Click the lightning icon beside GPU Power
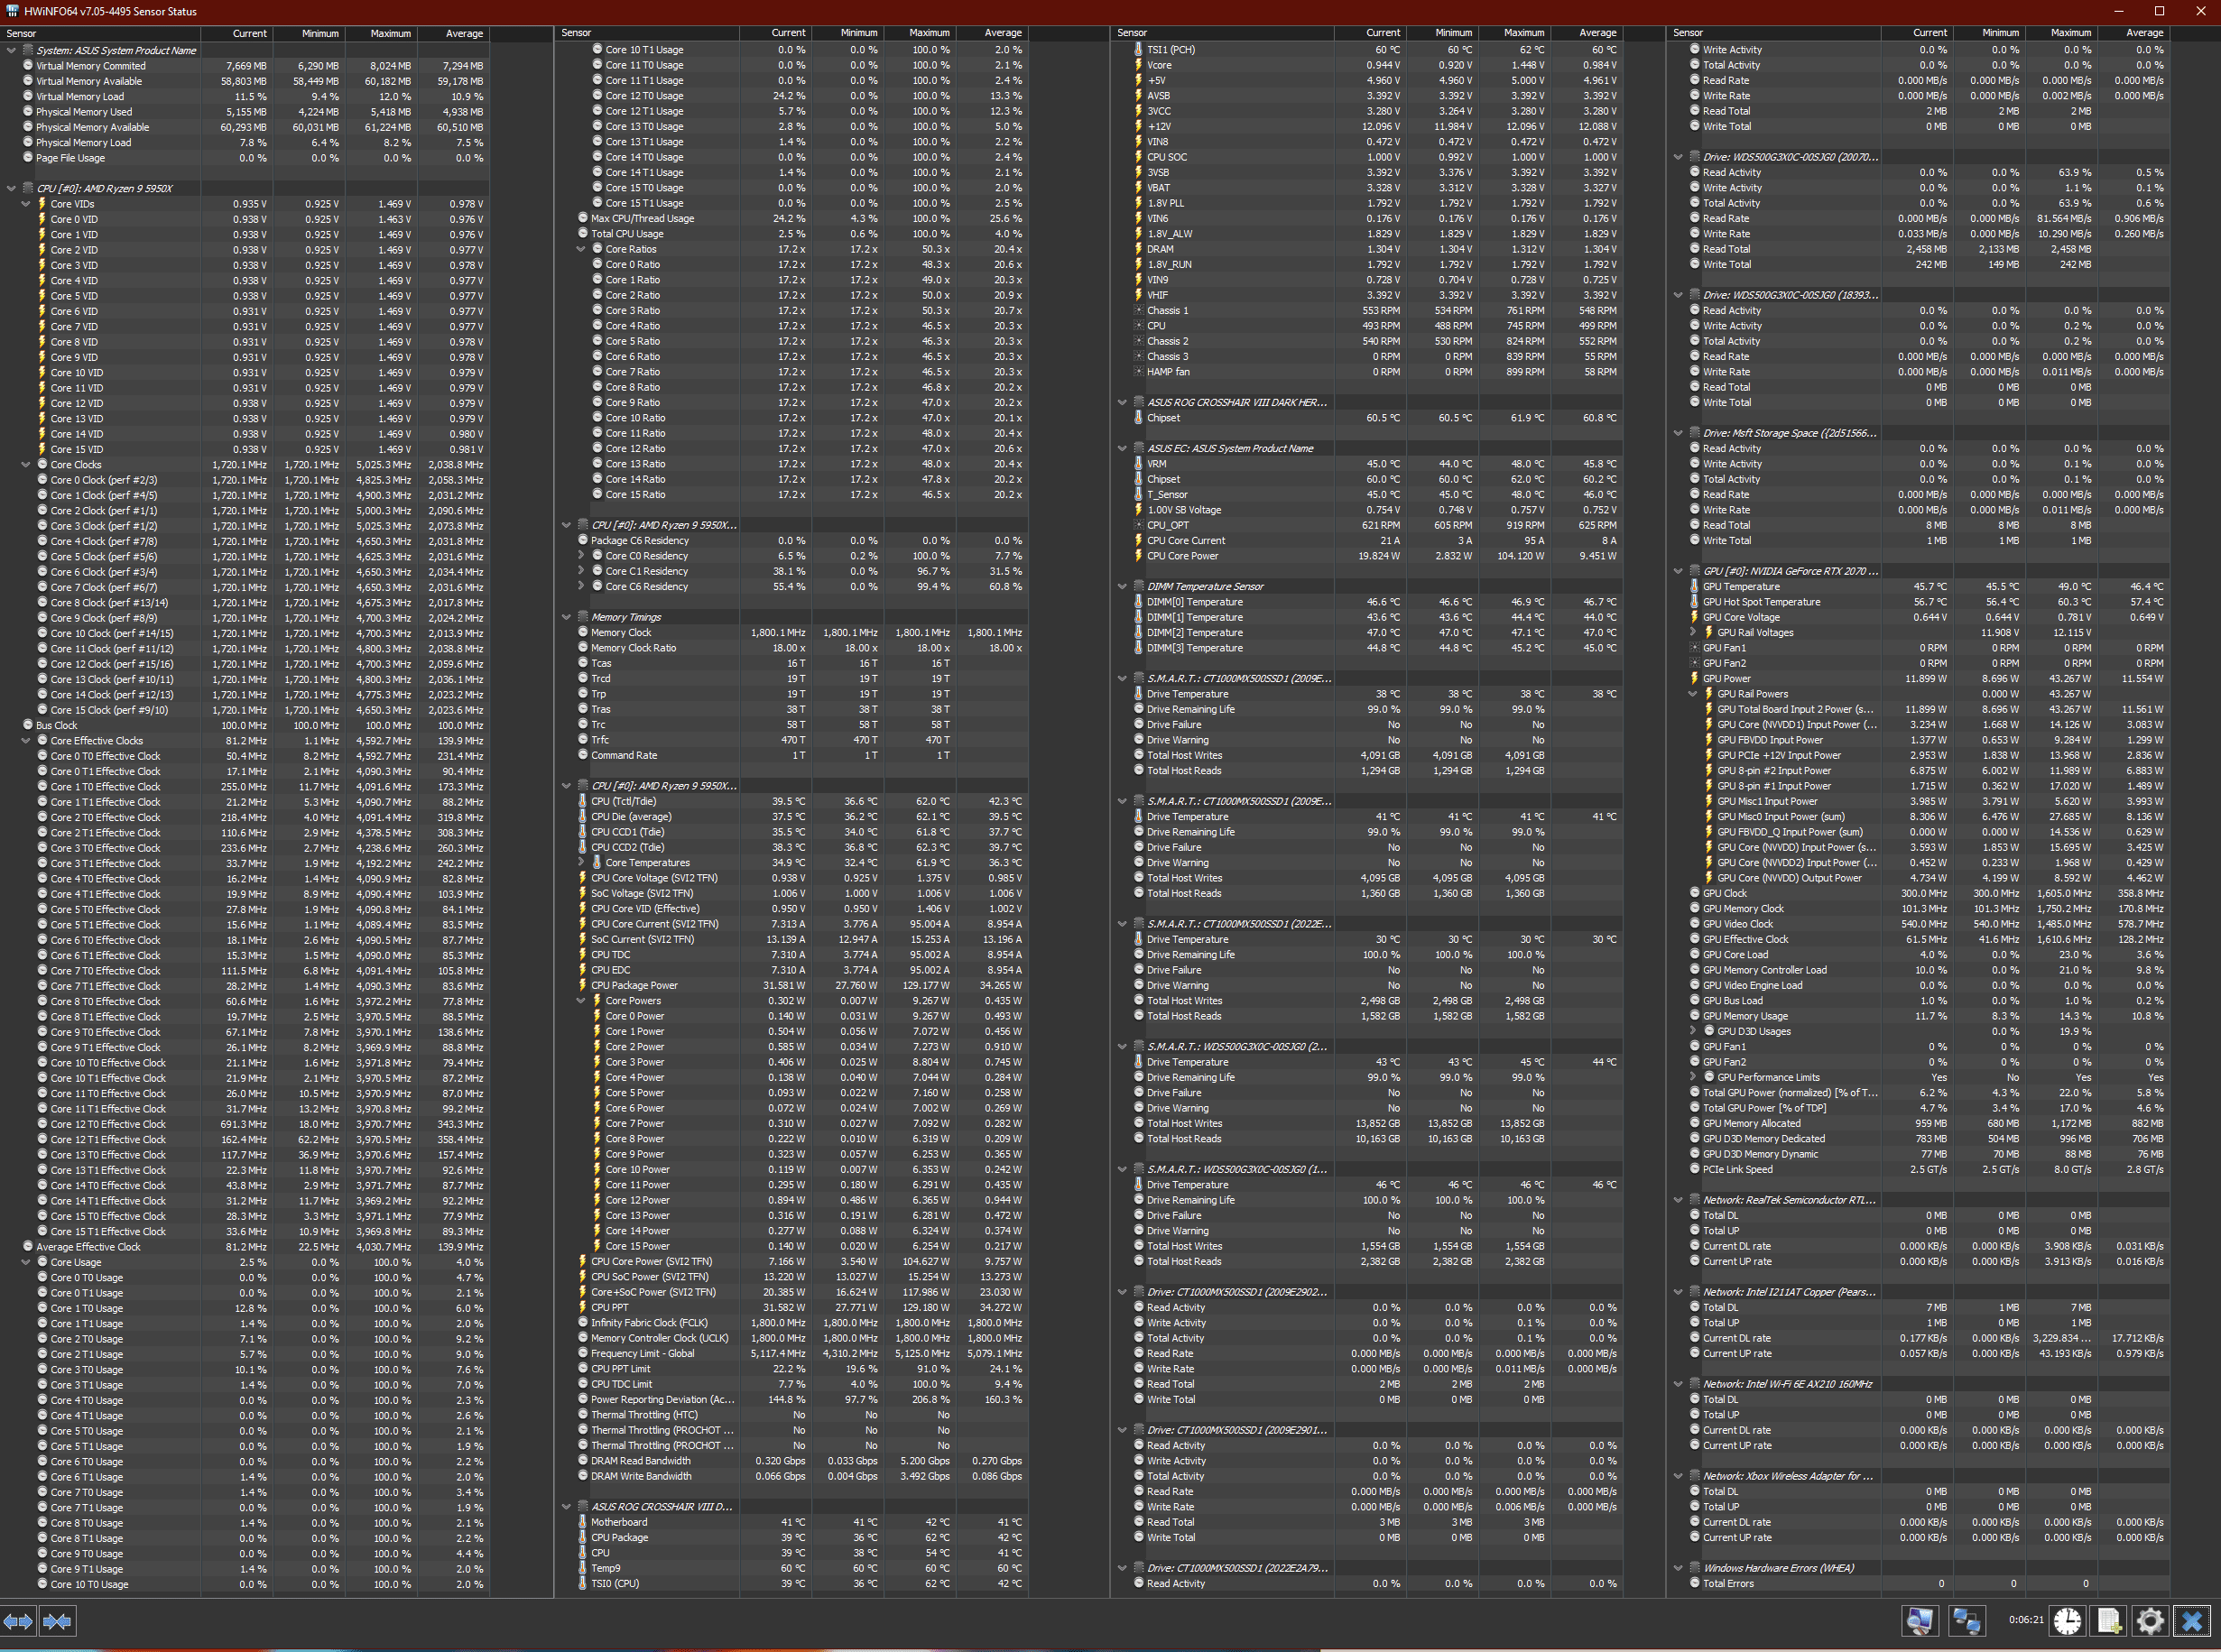 click(x=1694, y=678)
